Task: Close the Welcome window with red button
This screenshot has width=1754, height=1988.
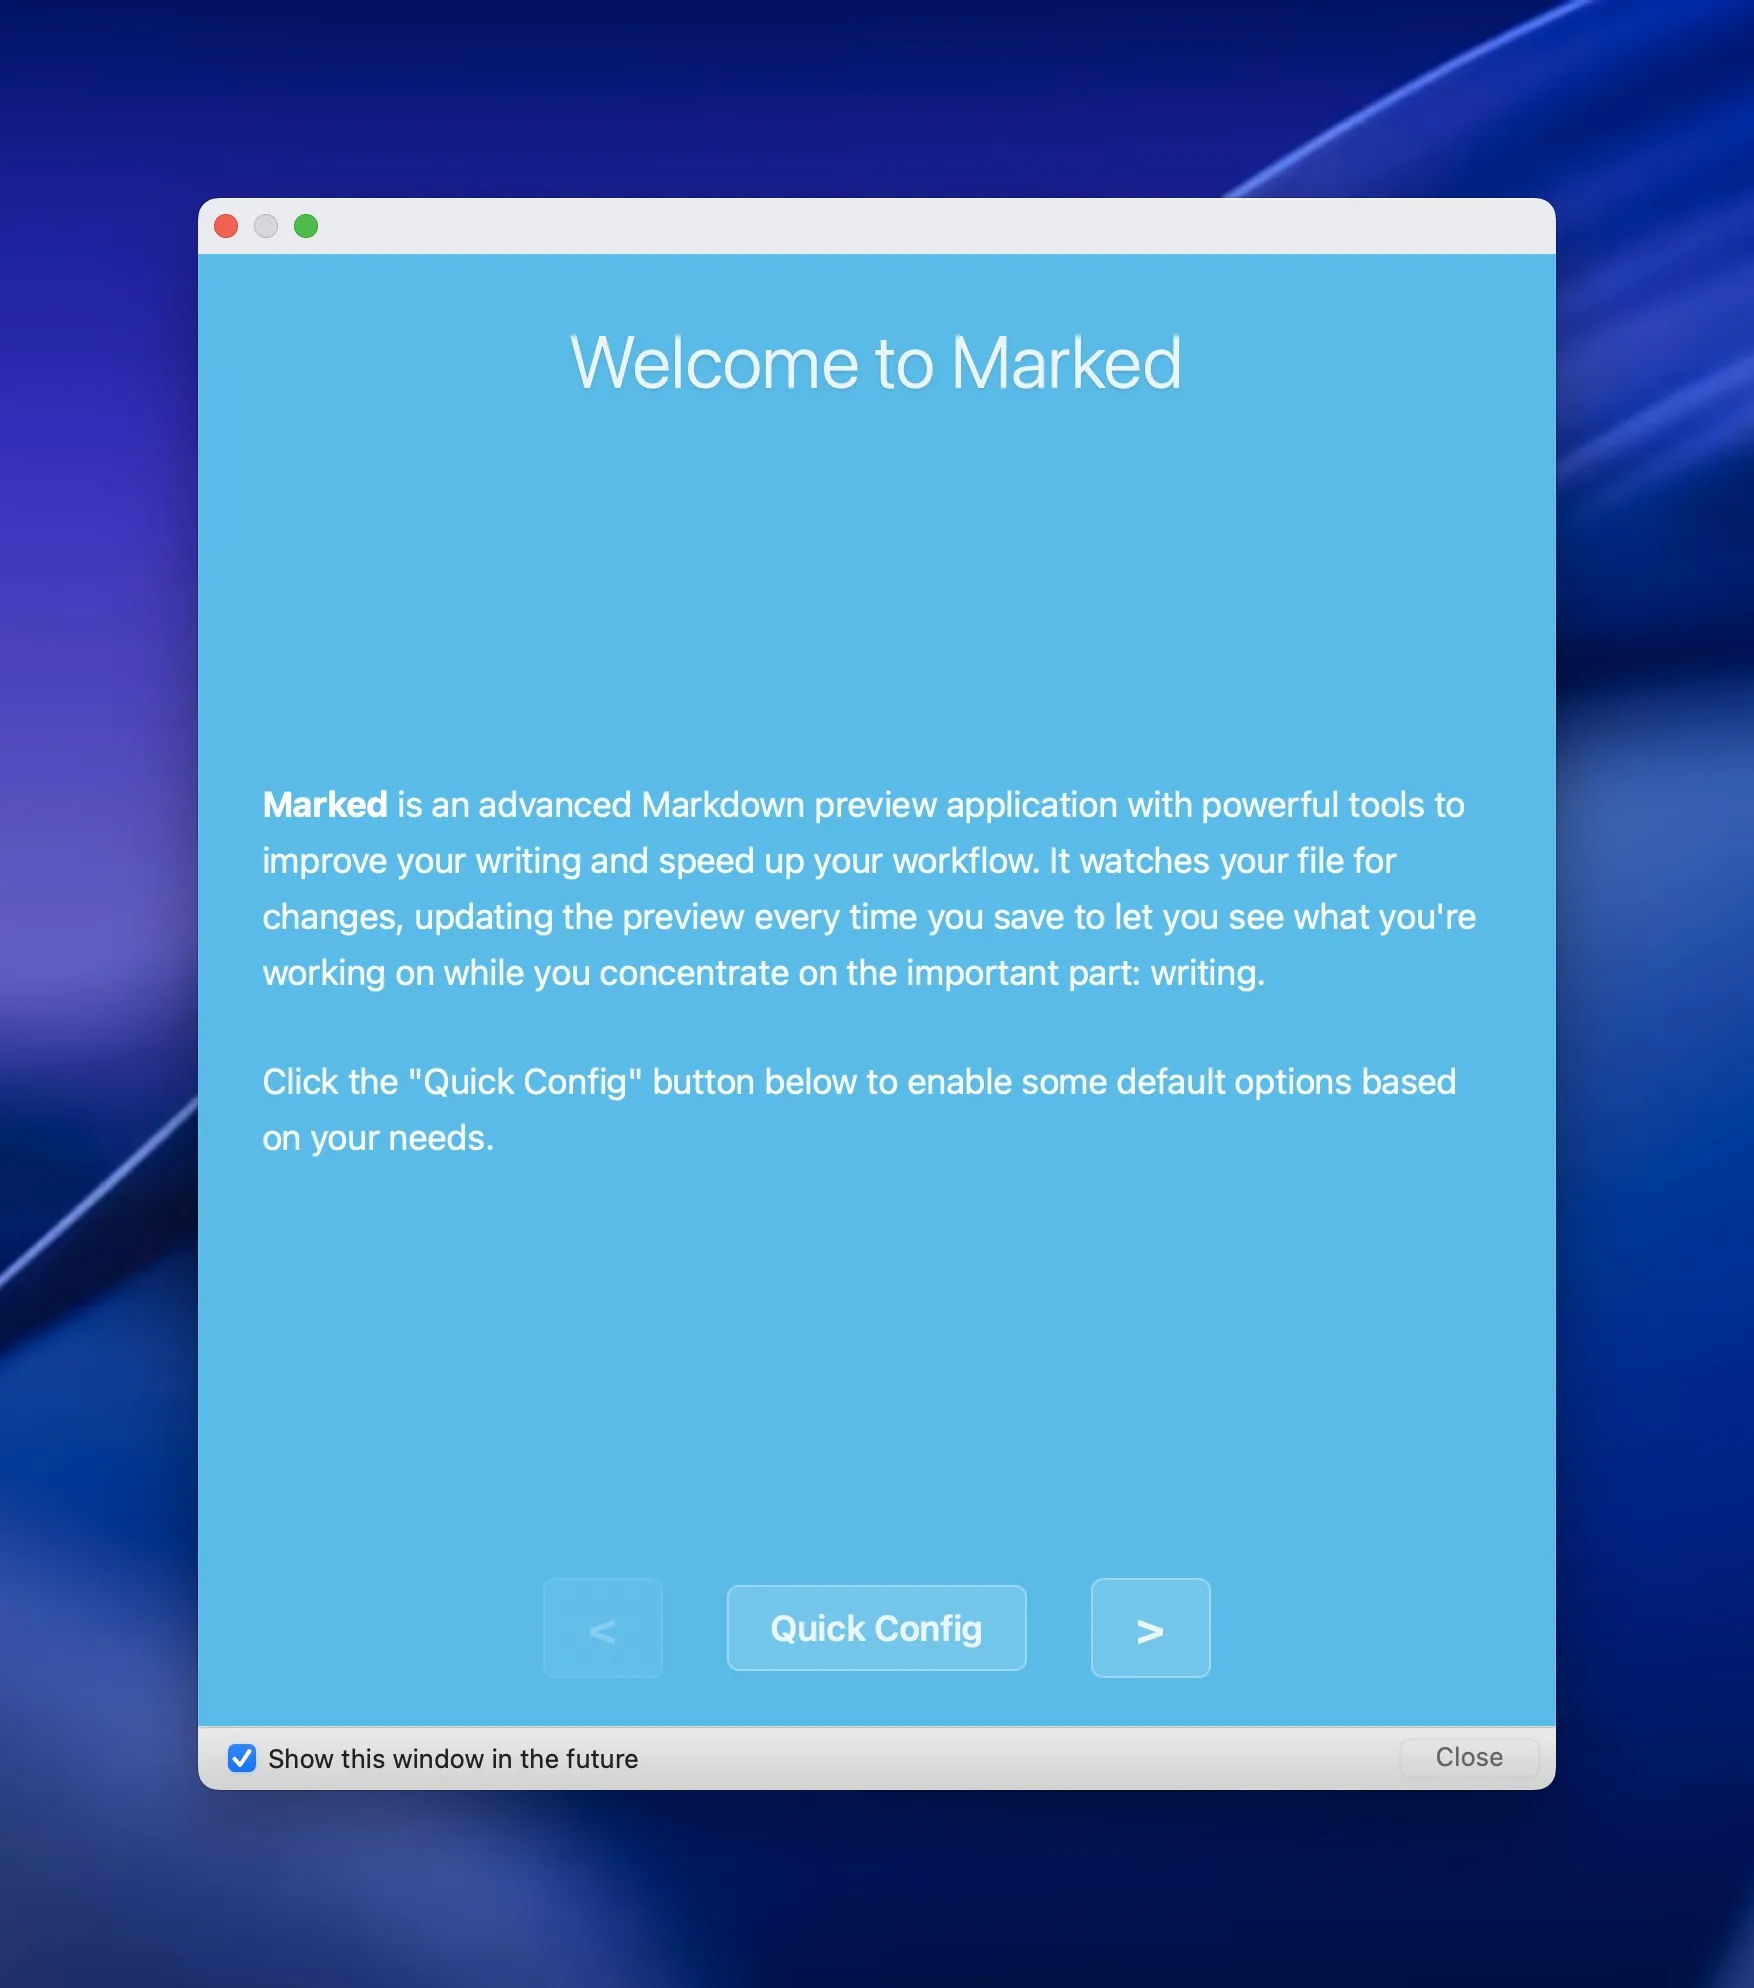Action: (x=226, y=226)
